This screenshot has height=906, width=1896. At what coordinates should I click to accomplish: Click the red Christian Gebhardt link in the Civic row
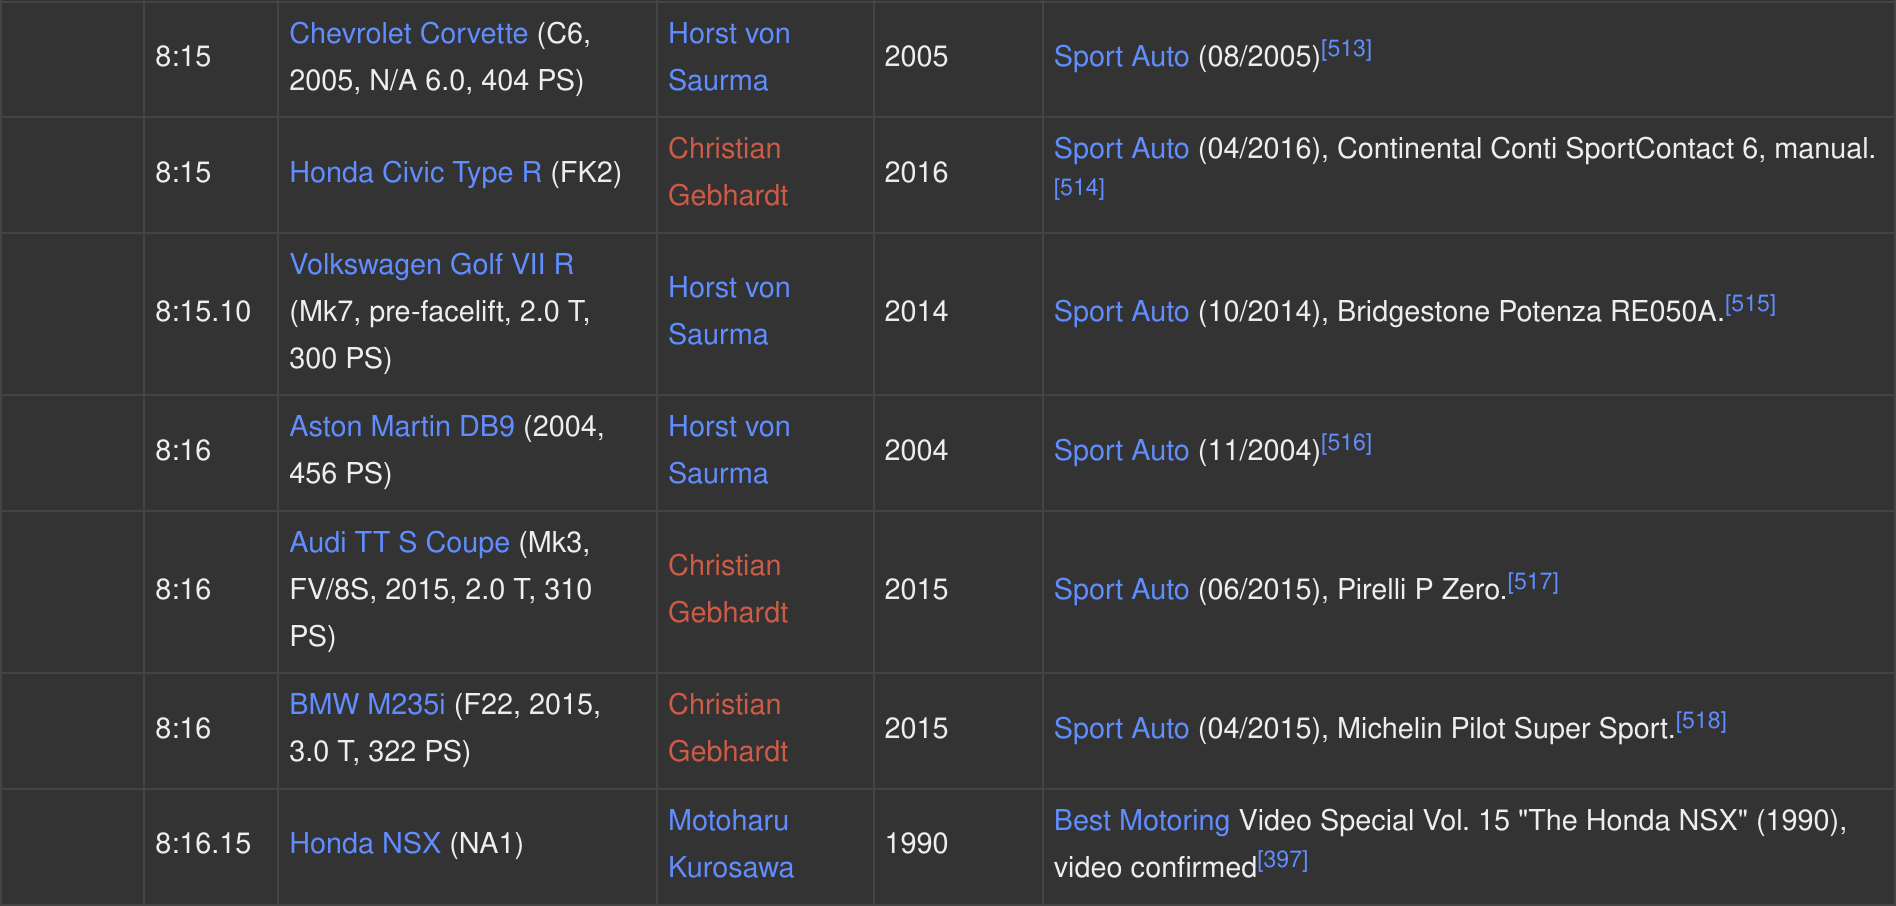tap(728, 172)
